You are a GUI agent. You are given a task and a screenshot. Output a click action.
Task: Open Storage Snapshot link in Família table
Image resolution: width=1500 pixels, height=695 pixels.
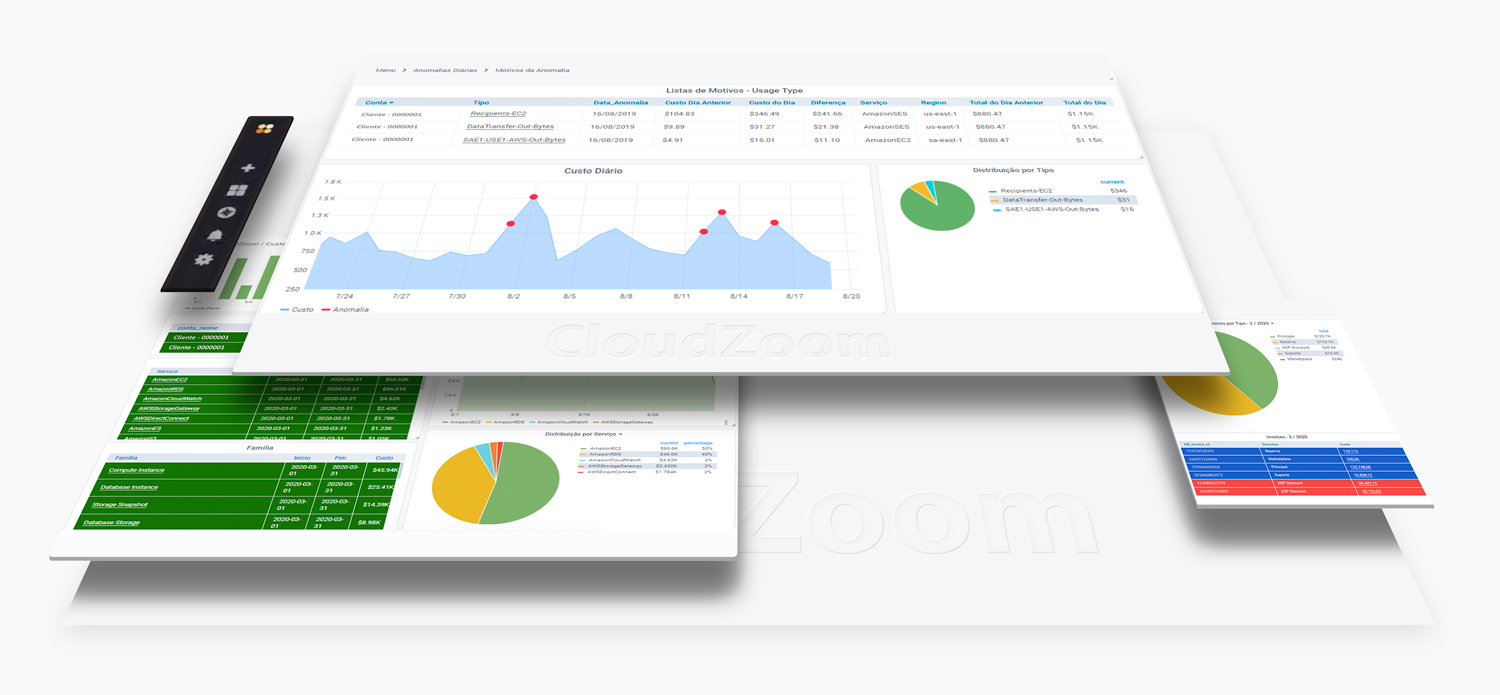point(120,505)
